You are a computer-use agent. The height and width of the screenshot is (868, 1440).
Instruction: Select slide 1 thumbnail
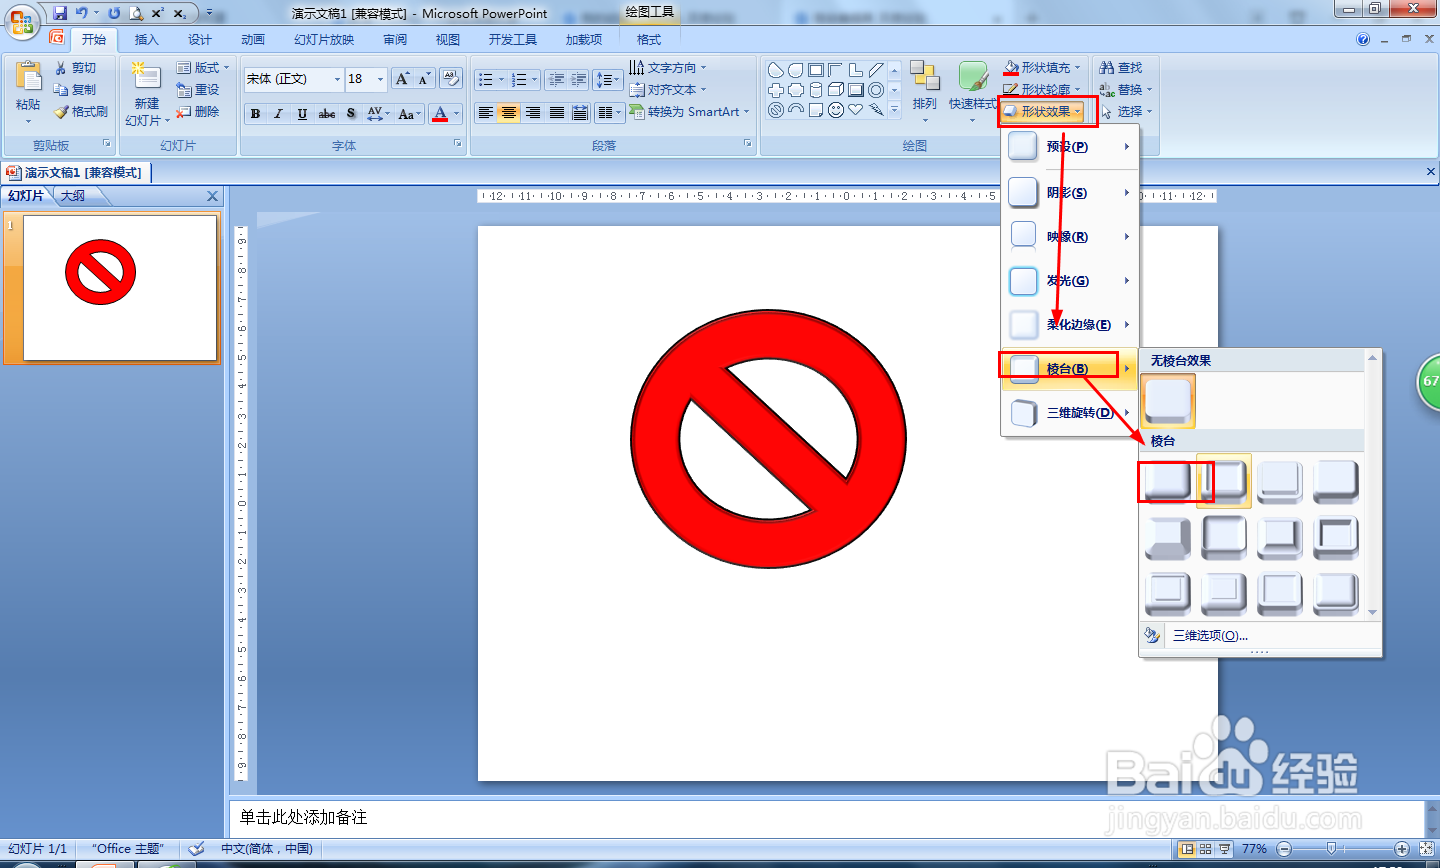coord(120,288)
